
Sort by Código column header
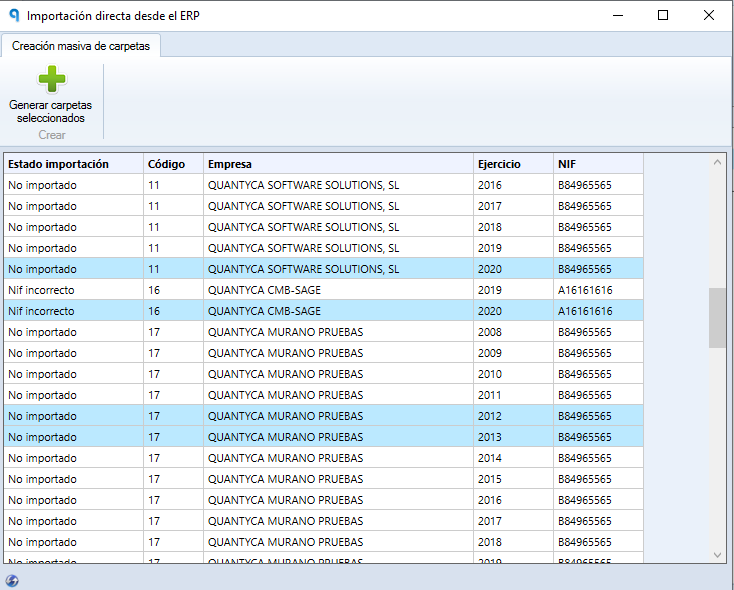pos(174,164)
